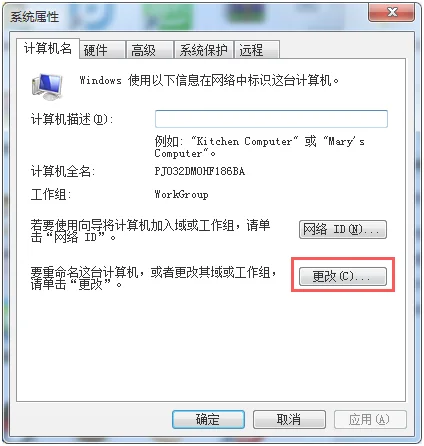Click the 应用(A) button

pos(370,419)
